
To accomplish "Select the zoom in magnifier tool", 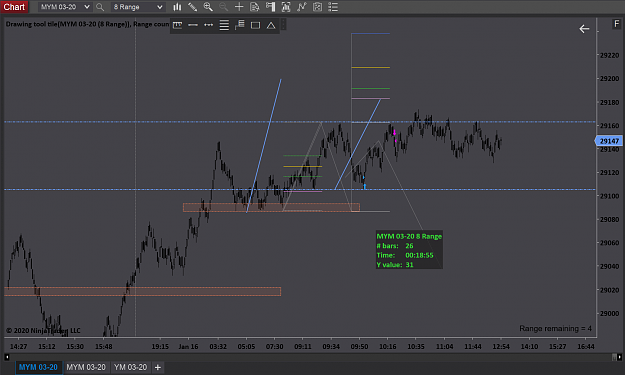I will pyautogui.click(x=208, y=7).
